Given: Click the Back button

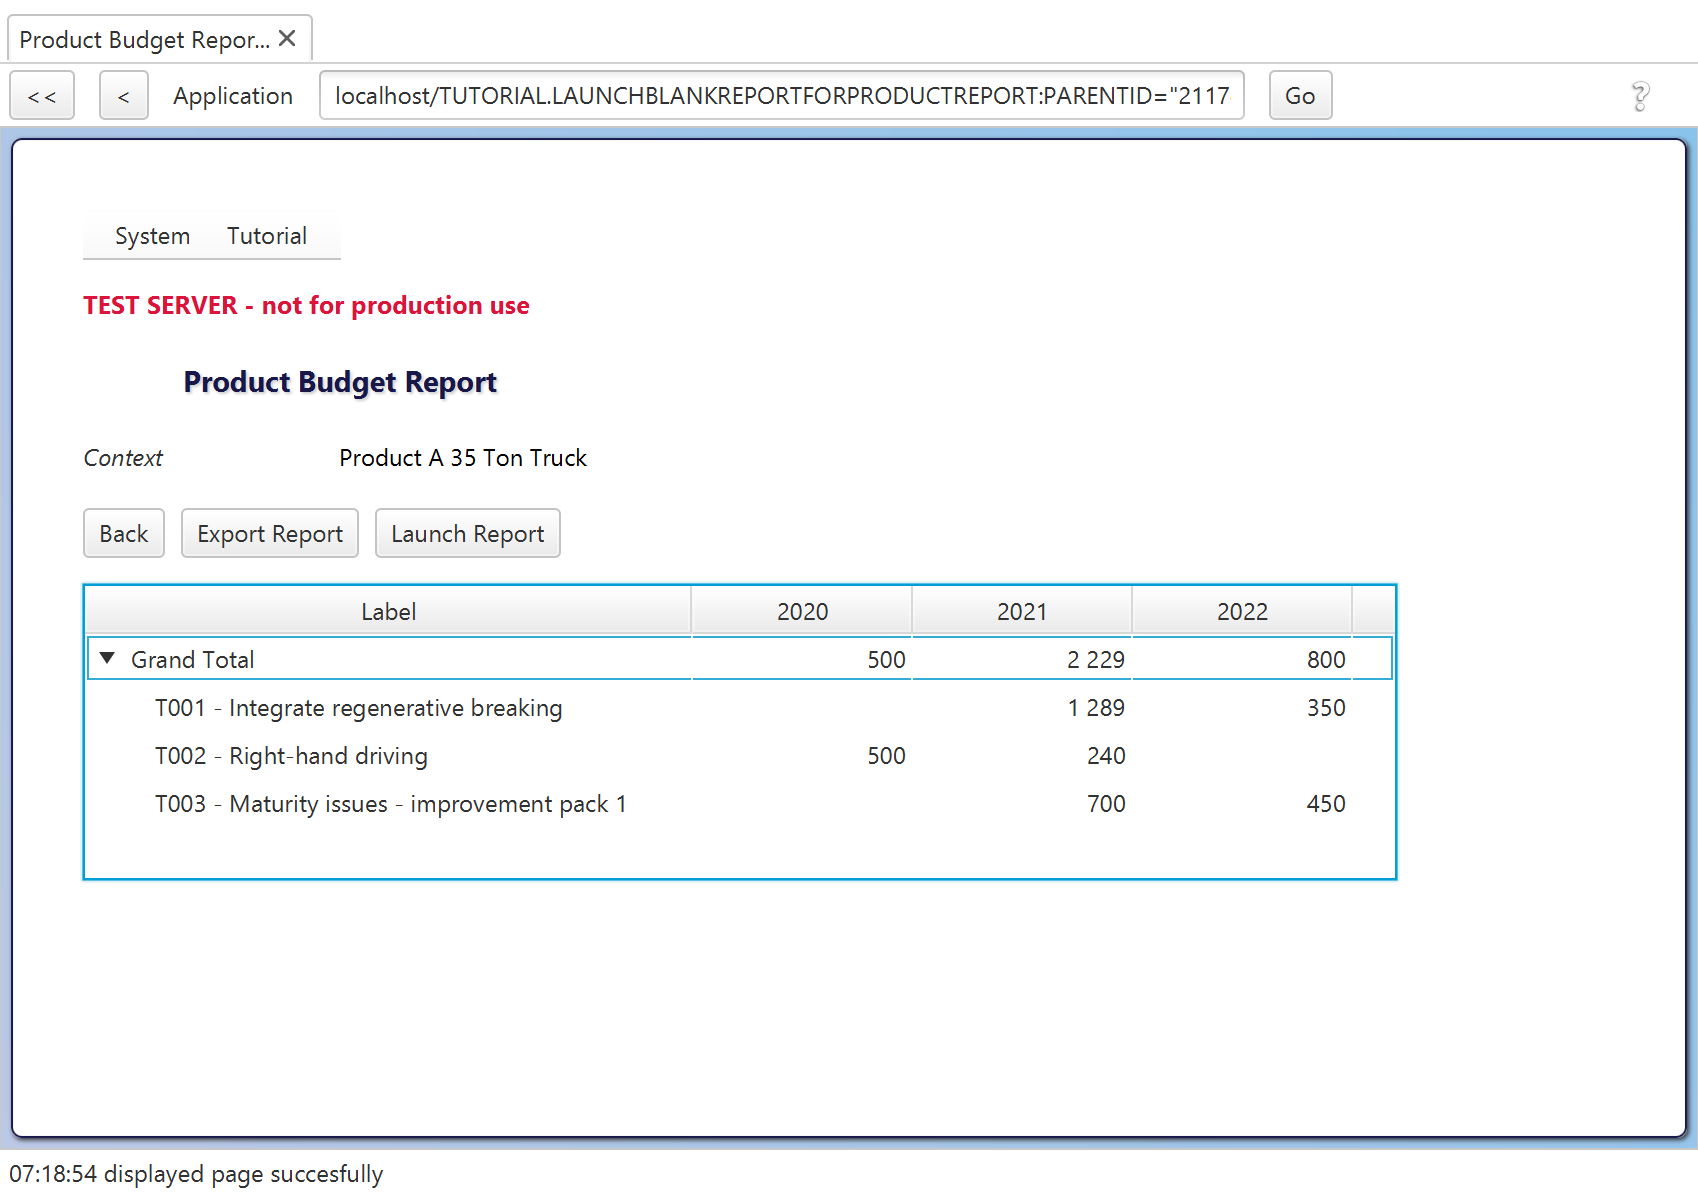Looking at the screenshot, I should [x=124, y=533].
